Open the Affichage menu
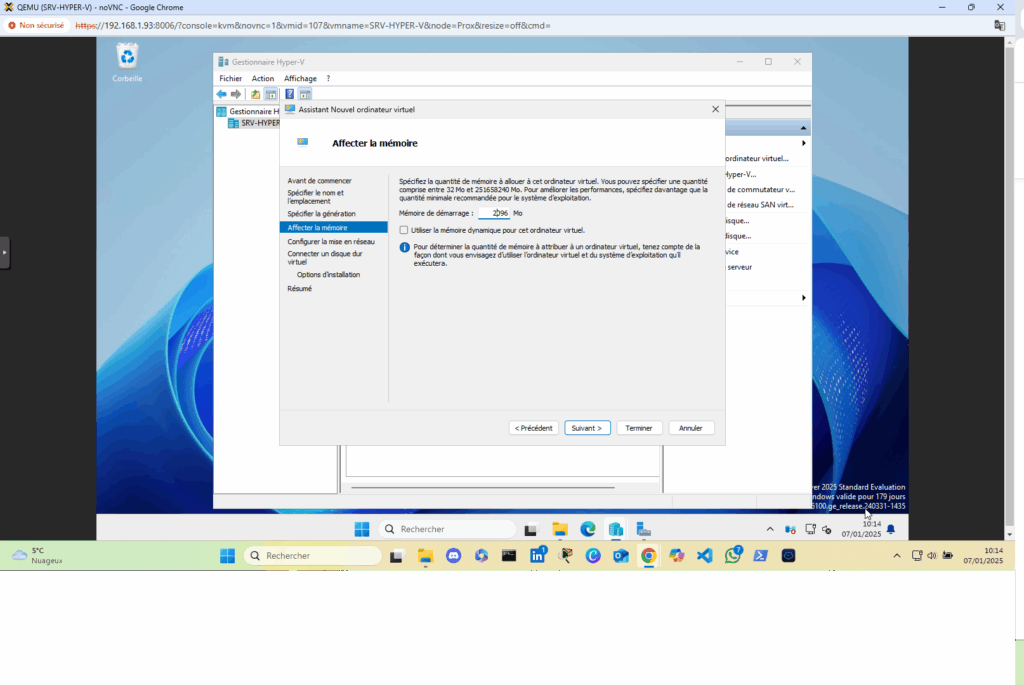The width and height of the screenshot is (1024, 685). [x=300, y=78]
